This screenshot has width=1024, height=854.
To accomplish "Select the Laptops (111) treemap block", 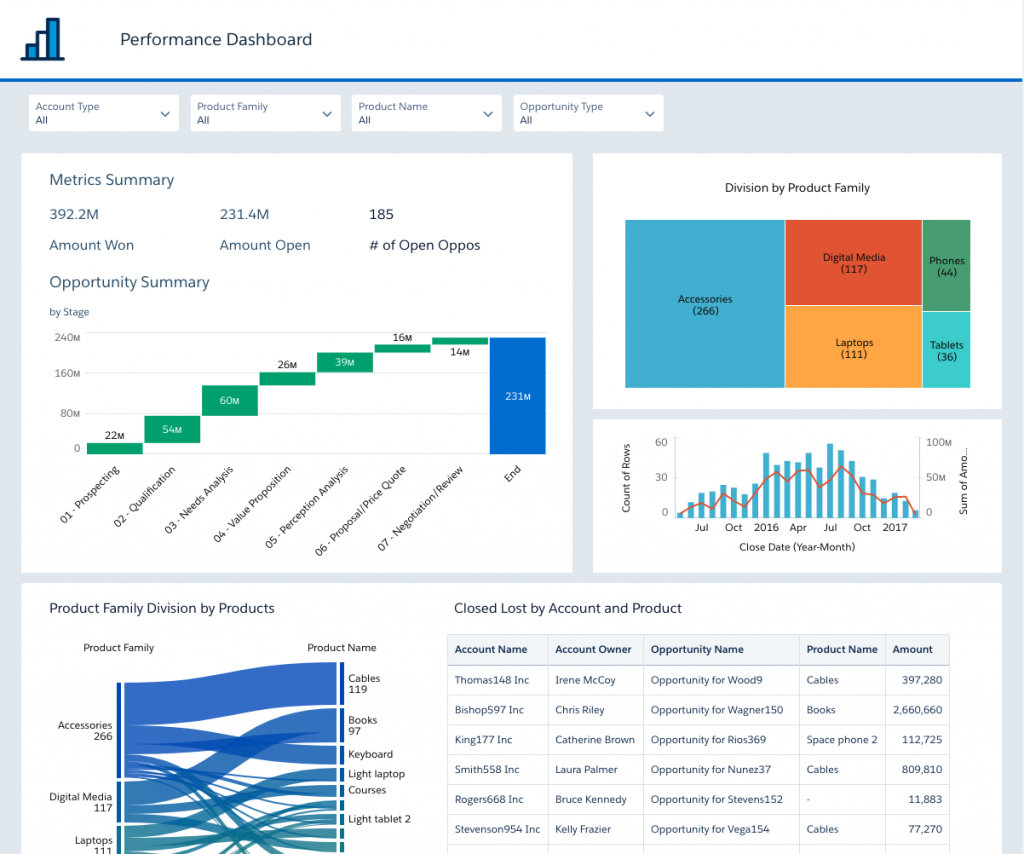I will (x=853, y=346).
